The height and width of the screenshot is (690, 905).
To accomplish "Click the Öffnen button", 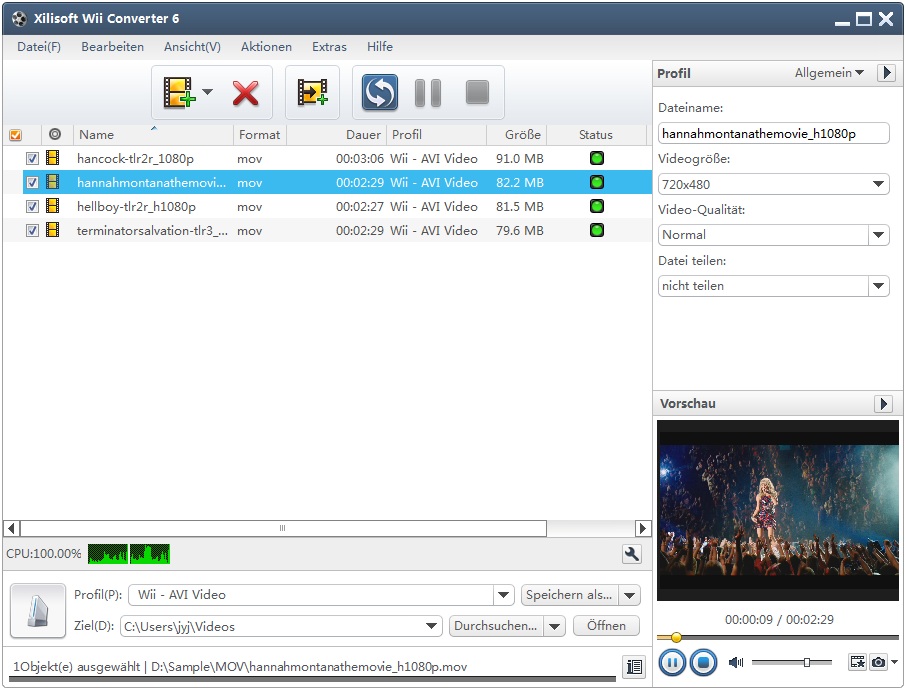I will 606,626.
